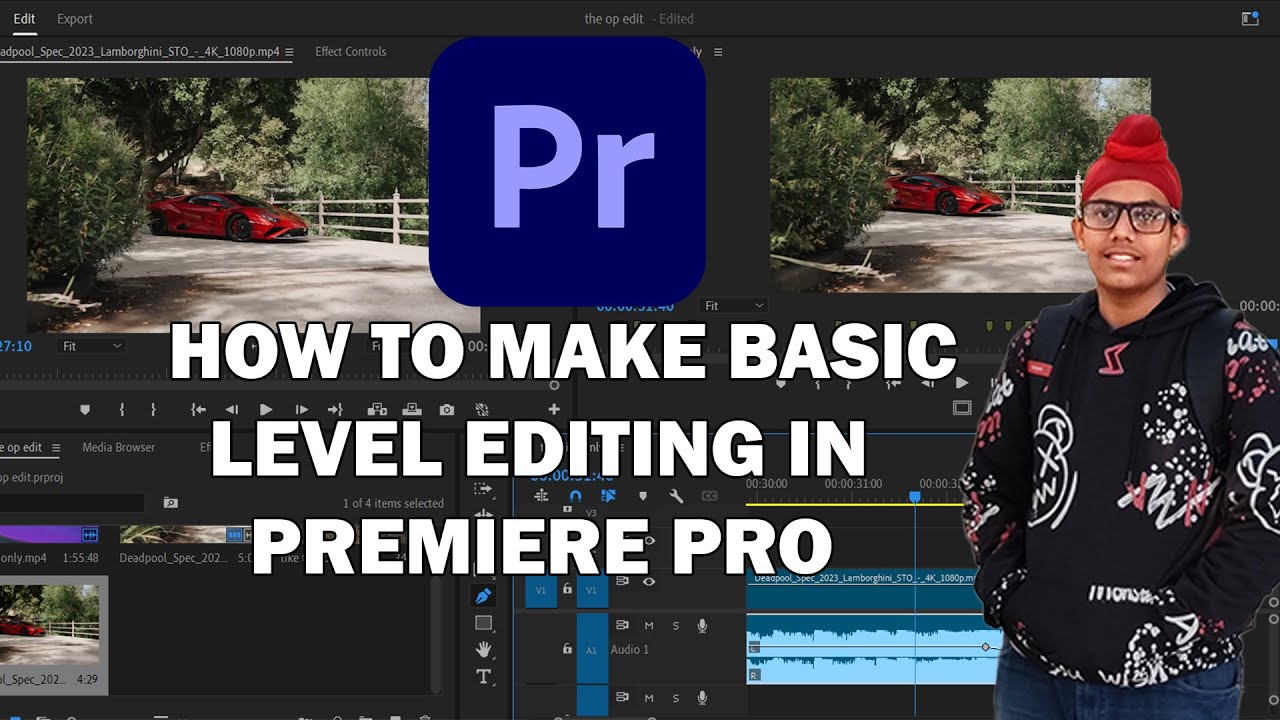Select the Pen tool
The width and height of the screenshot is (1280, 720).
(483, 596)
